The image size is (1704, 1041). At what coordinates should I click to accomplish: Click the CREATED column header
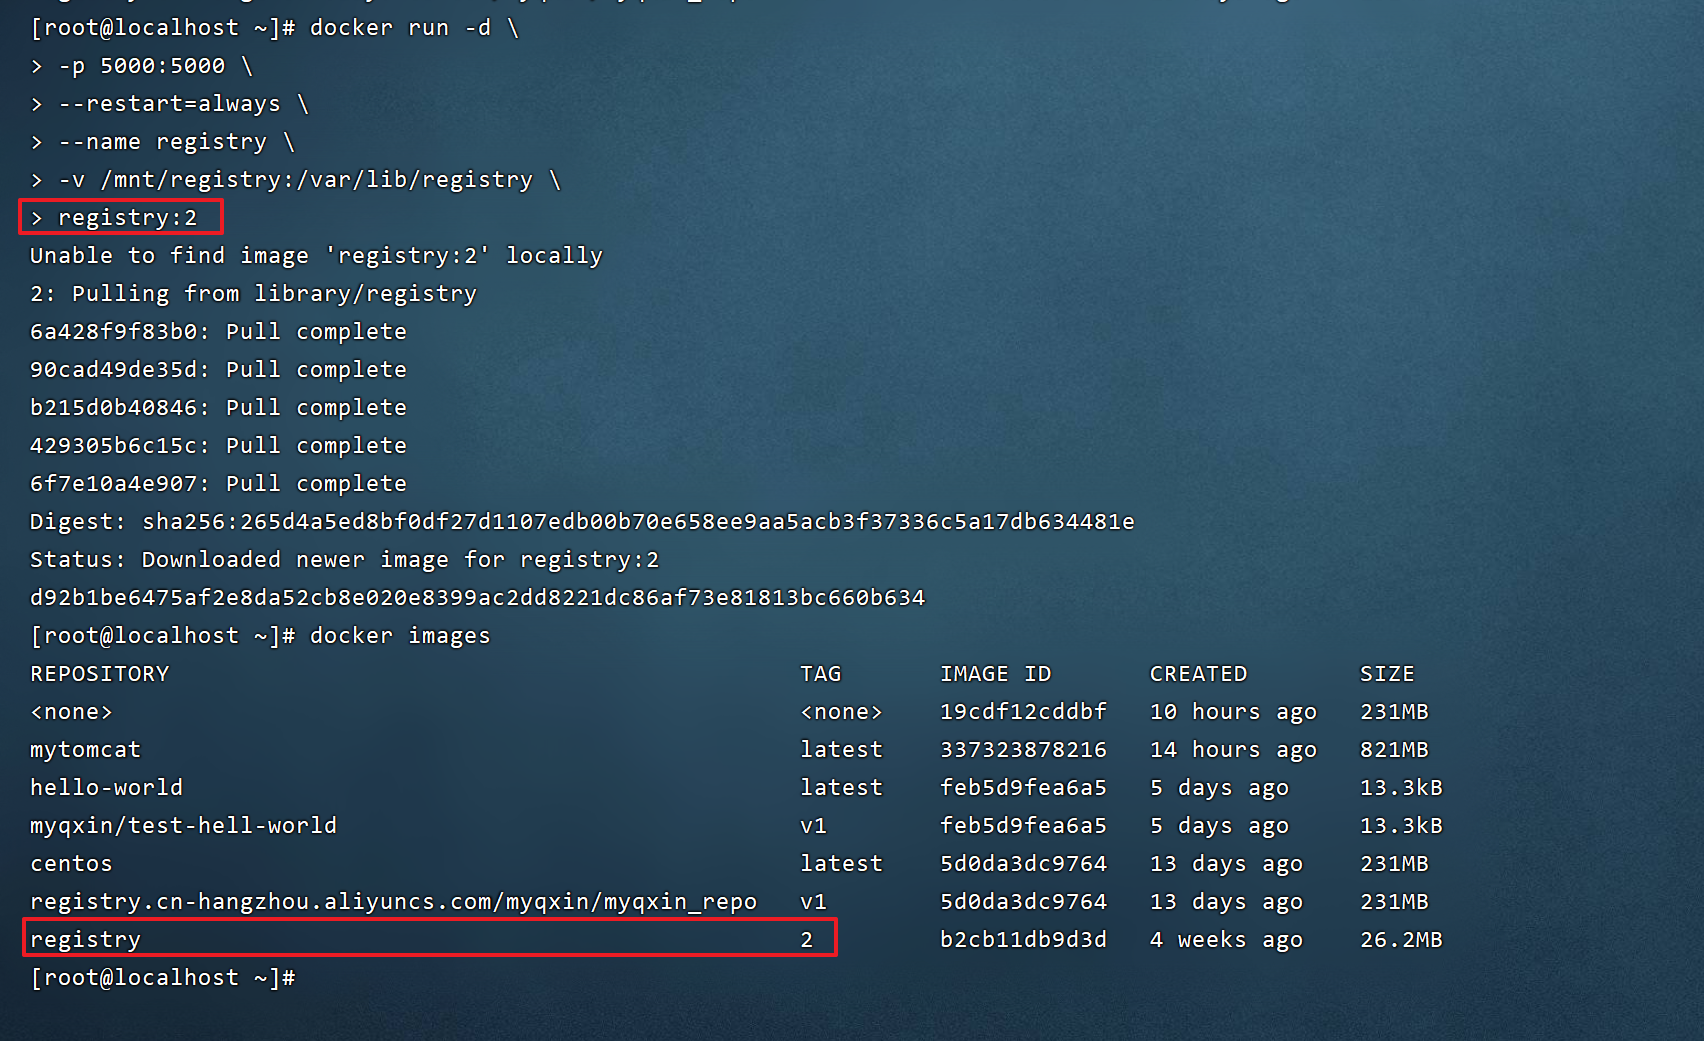pos(1199,674)
